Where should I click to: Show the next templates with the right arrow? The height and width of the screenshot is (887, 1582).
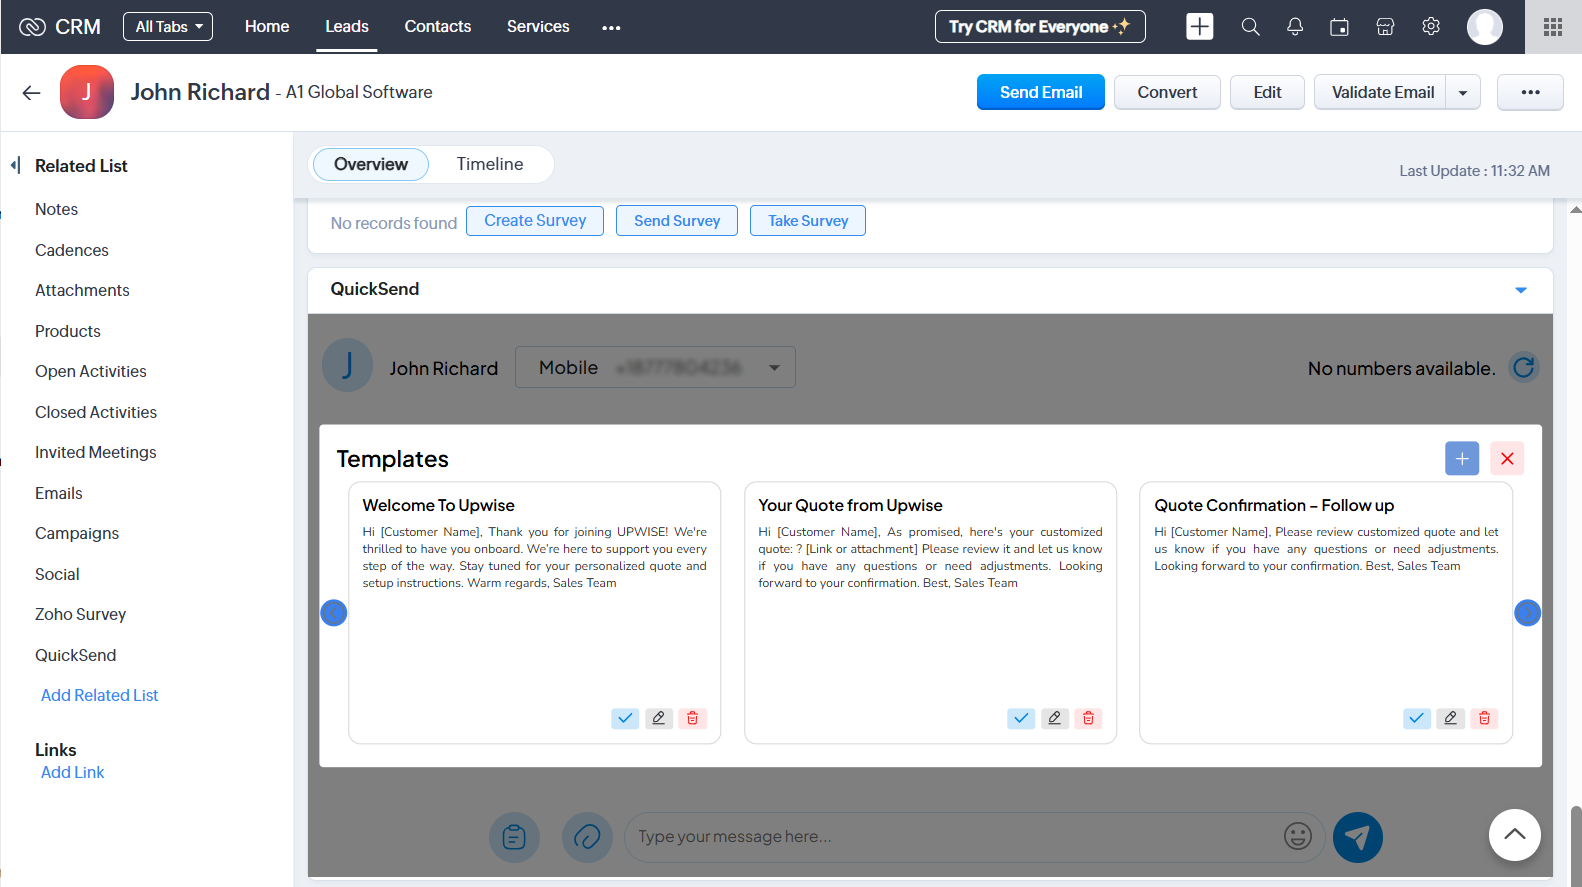pos(1528,613)
